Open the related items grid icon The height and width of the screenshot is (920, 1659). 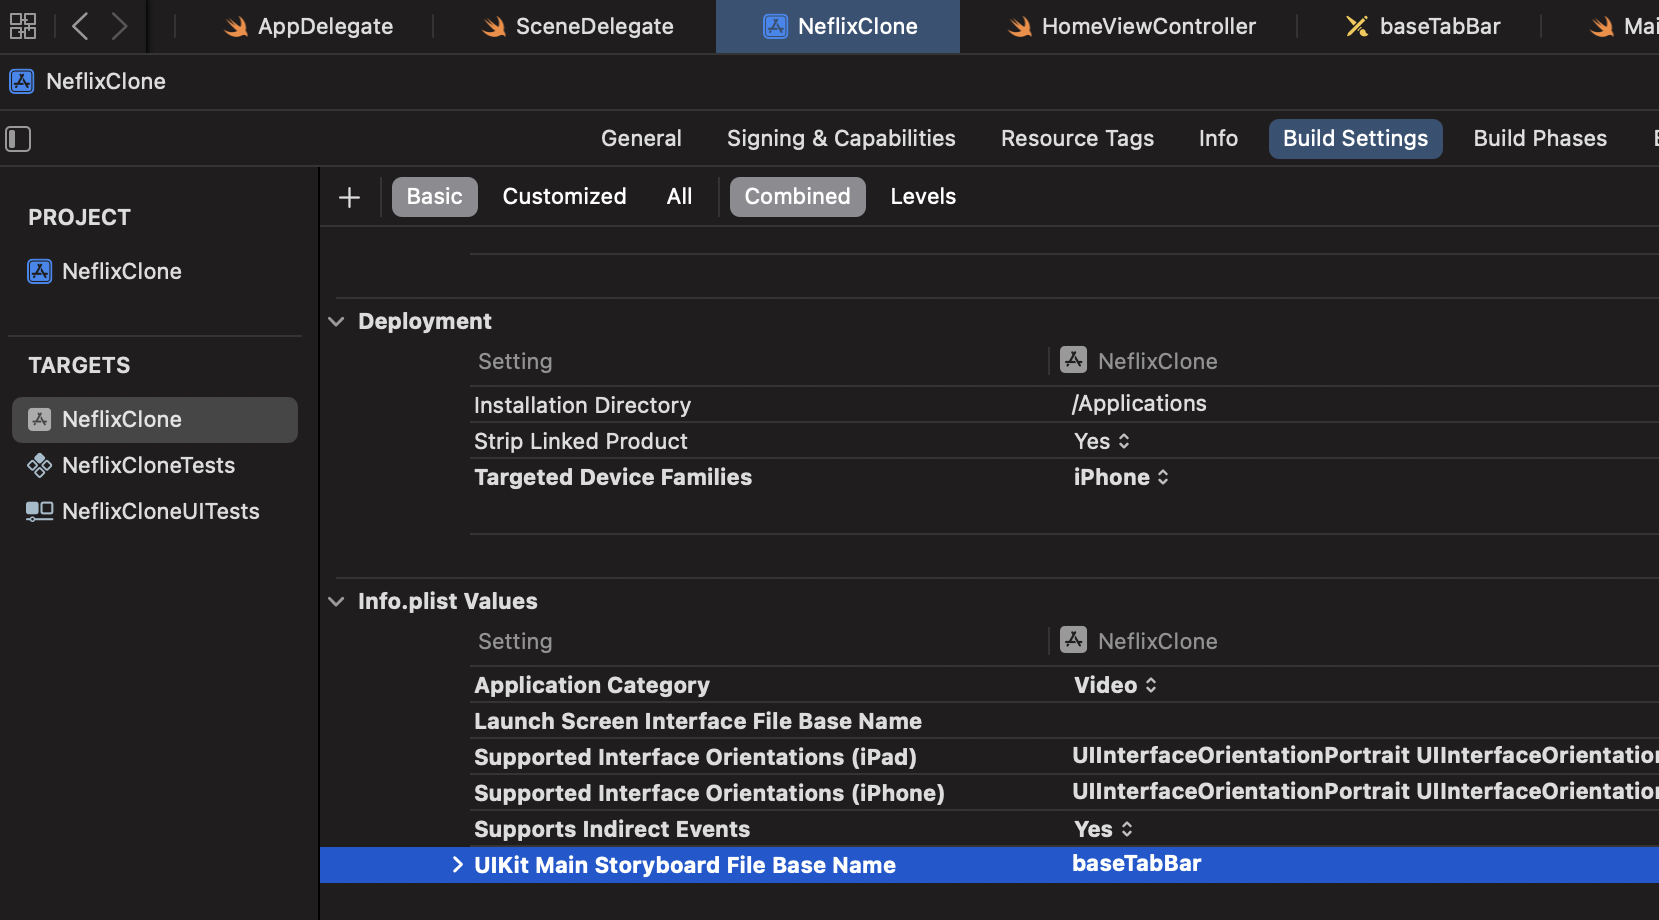point(23,26)
